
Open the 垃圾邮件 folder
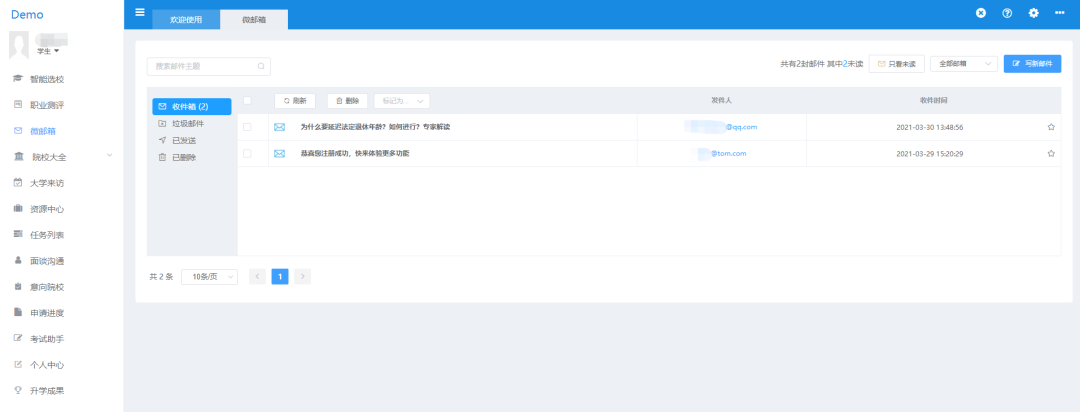(188, 123)
